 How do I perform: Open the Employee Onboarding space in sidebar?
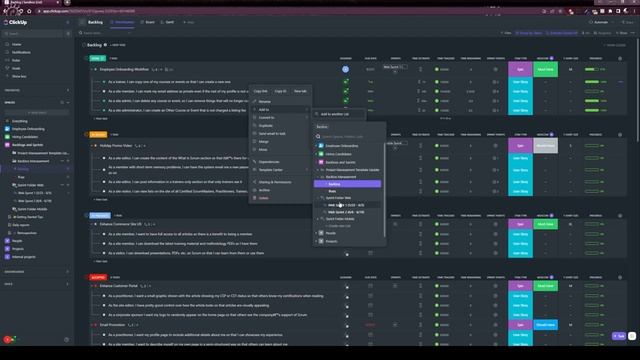pyautogui.click(x=28, y=129)
